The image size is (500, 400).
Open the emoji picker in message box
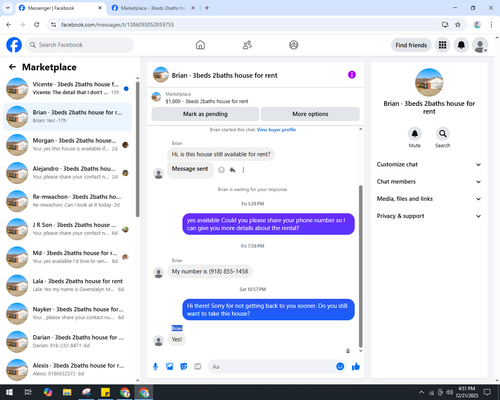pos(340,366)
